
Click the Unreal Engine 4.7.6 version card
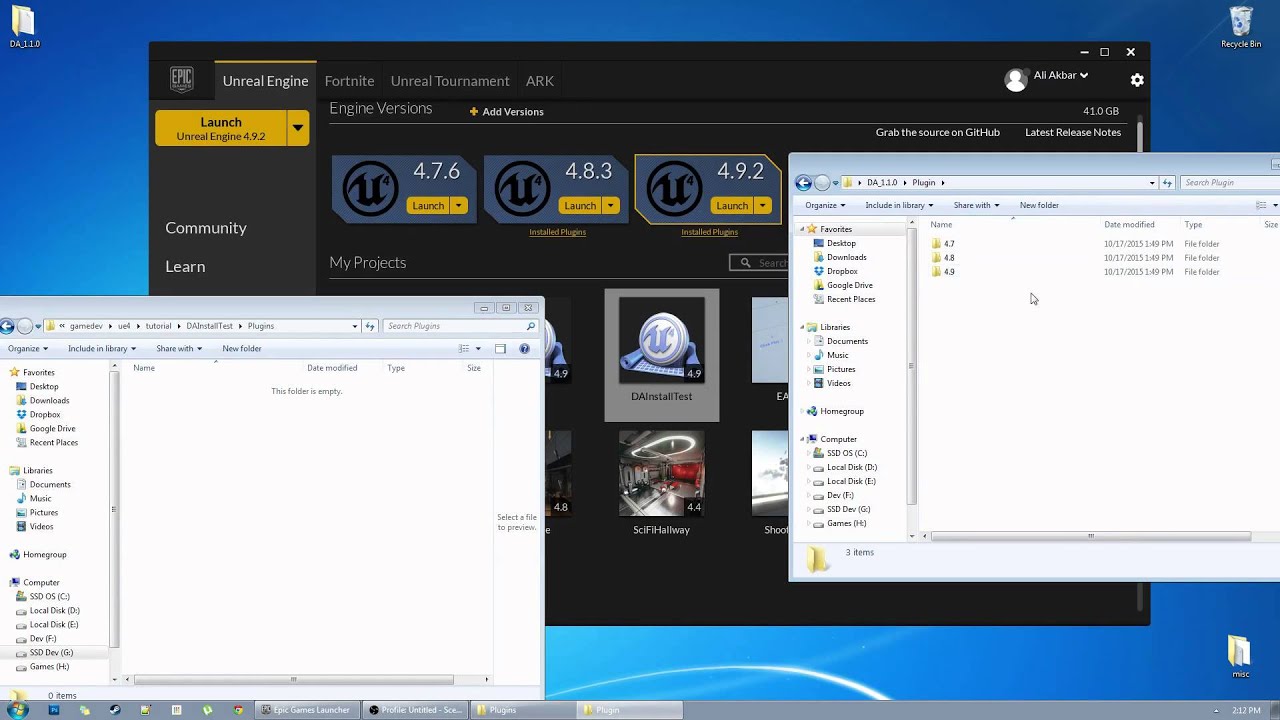coord(403,190)
